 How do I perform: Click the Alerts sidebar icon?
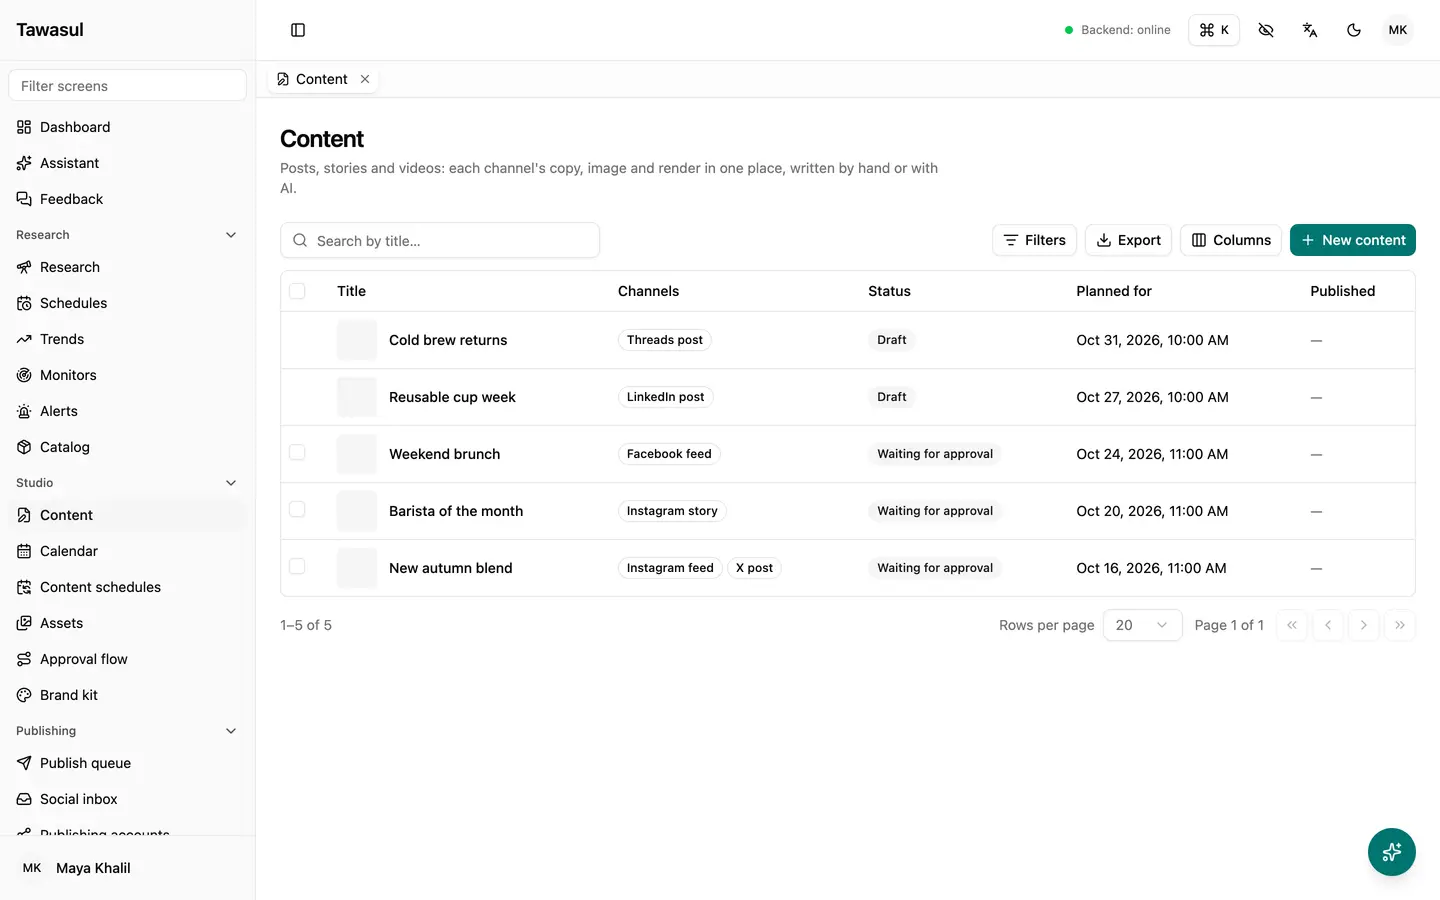tap(24, 411)
